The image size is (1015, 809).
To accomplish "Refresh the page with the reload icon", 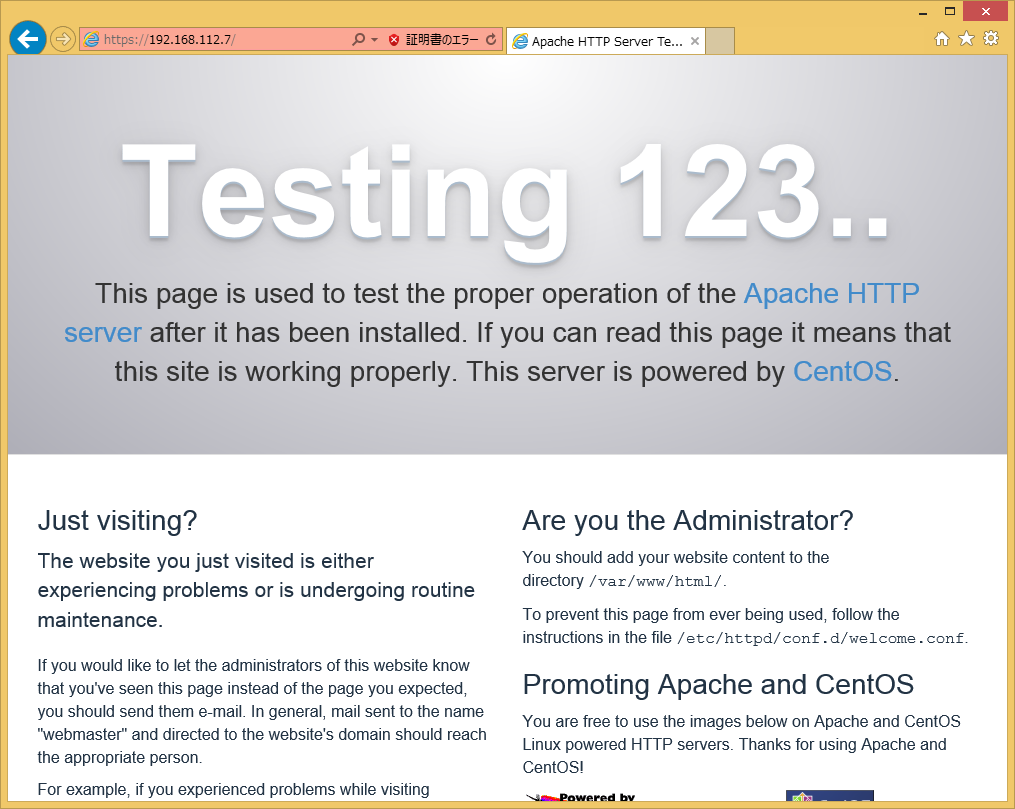I will (491, 39).
